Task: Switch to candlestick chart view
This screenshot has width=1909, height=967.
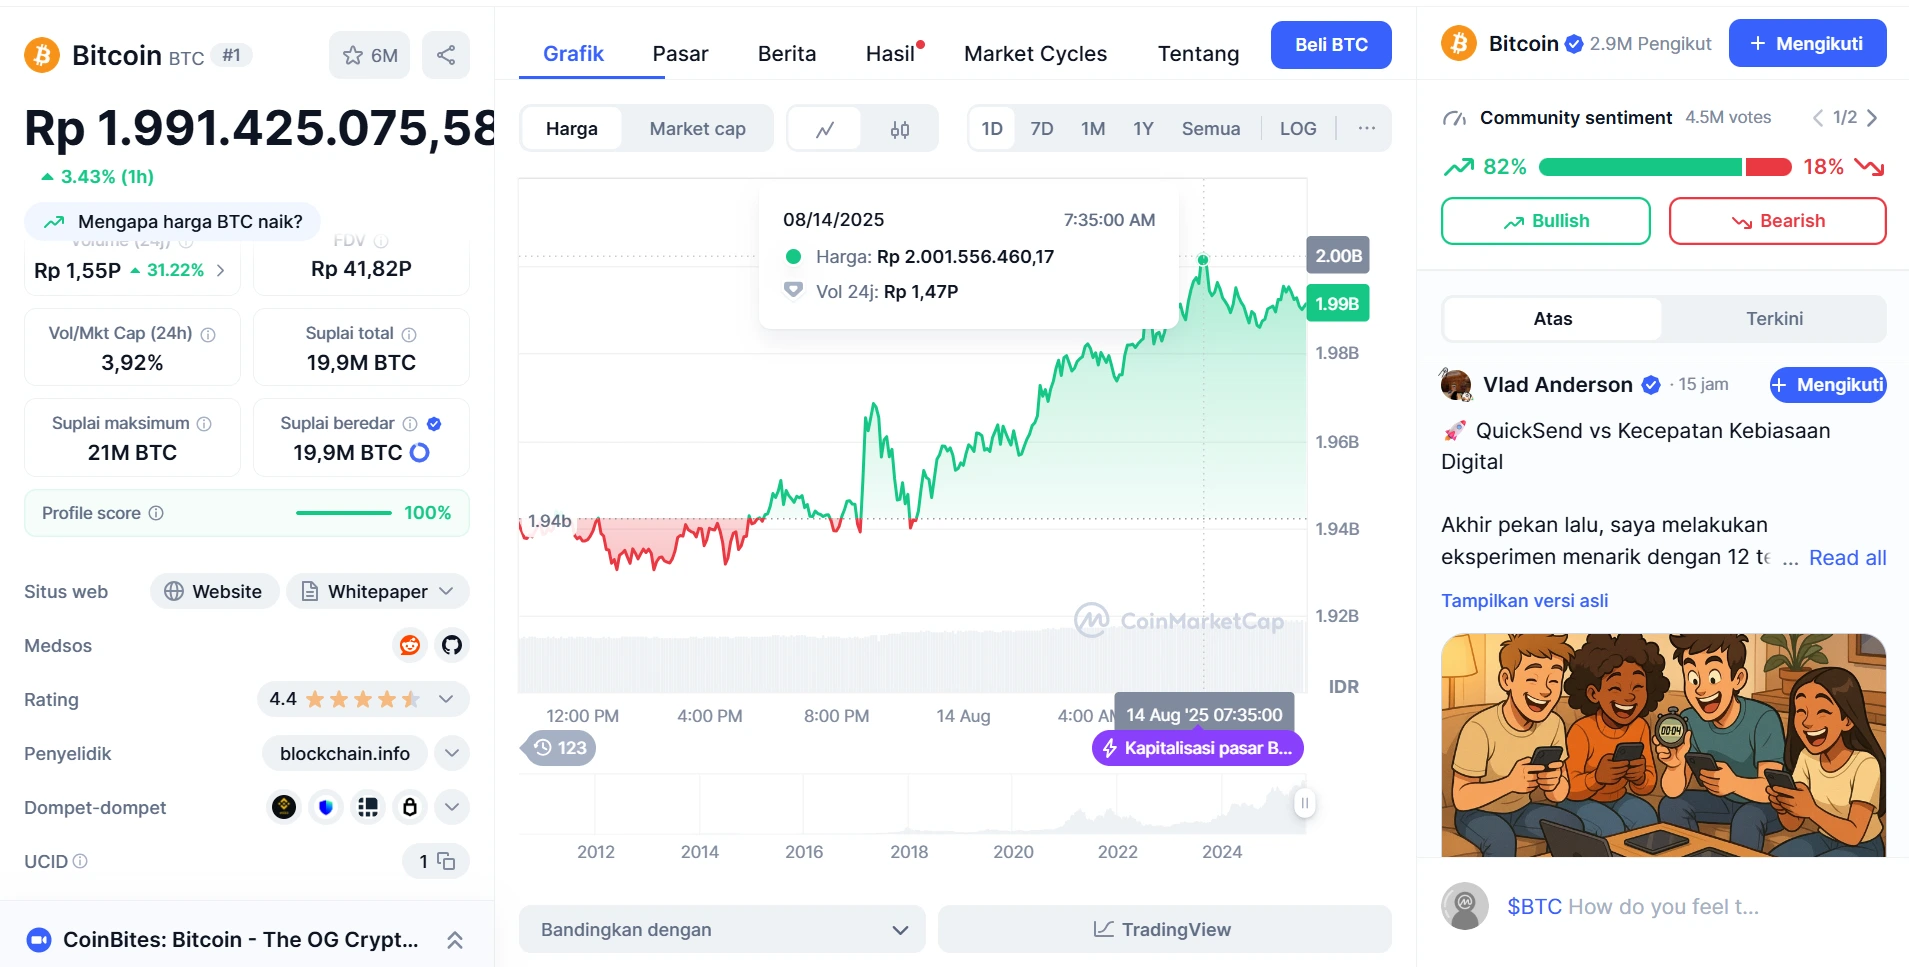Action: [x=900, y=129]
